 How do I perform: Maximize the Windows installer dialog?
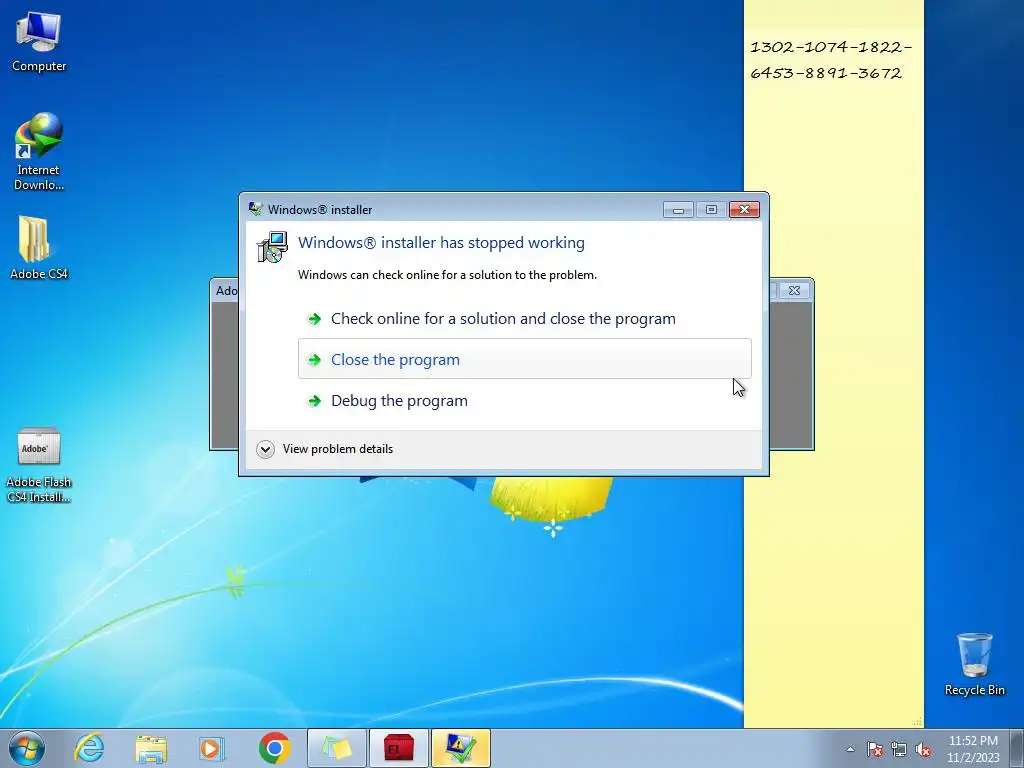pyautogui.click(x=711, y=210)
